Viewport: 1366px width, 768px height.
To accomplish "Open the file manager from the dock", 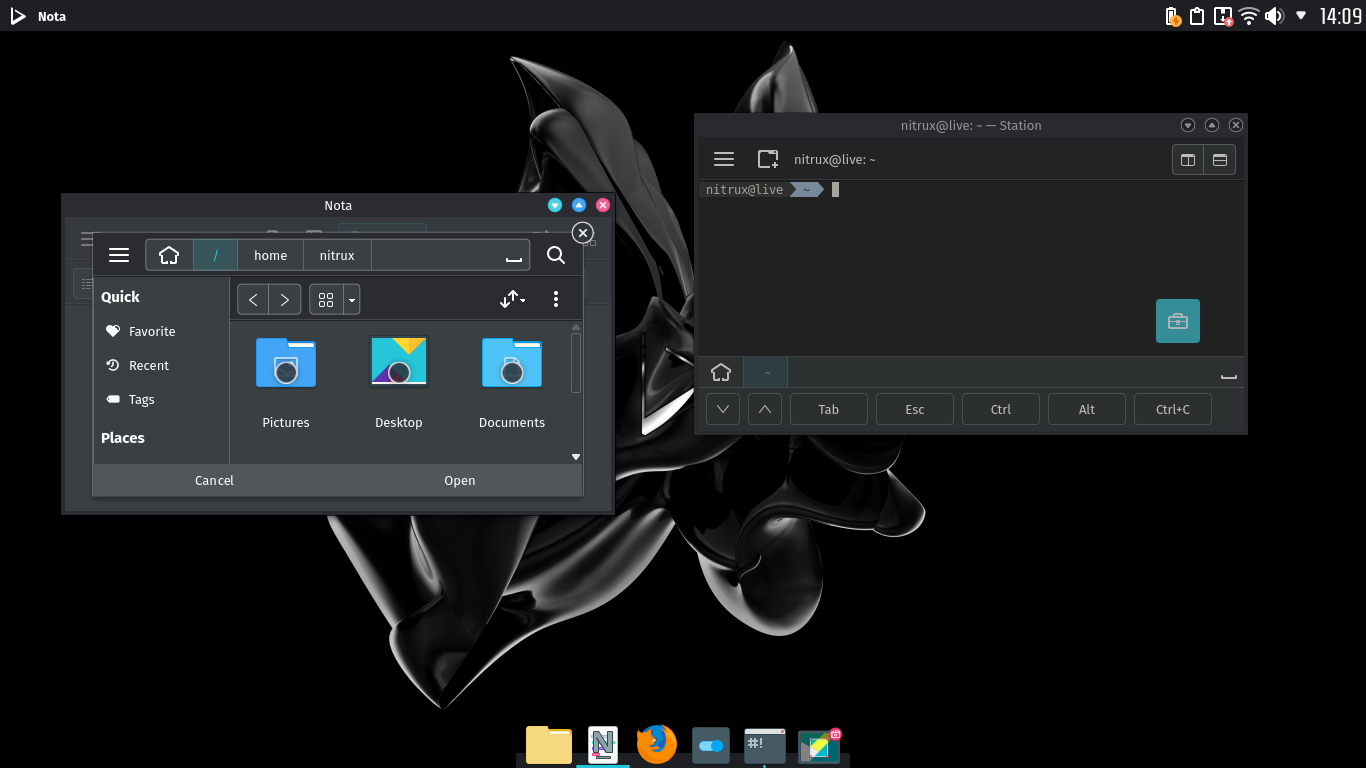I will [549, 745].
